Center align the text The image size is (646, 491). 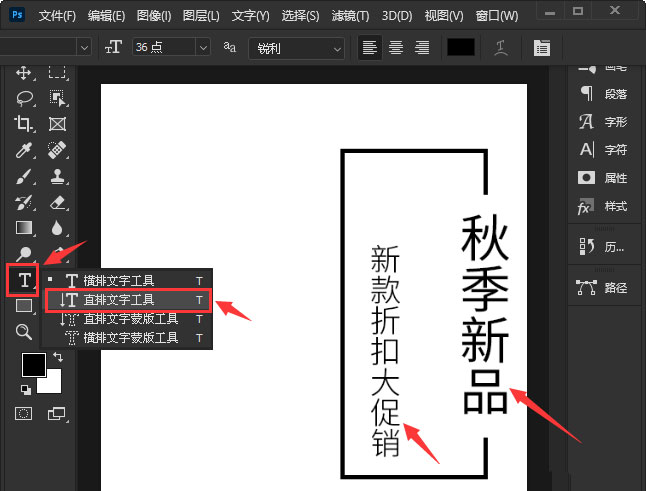396,48
